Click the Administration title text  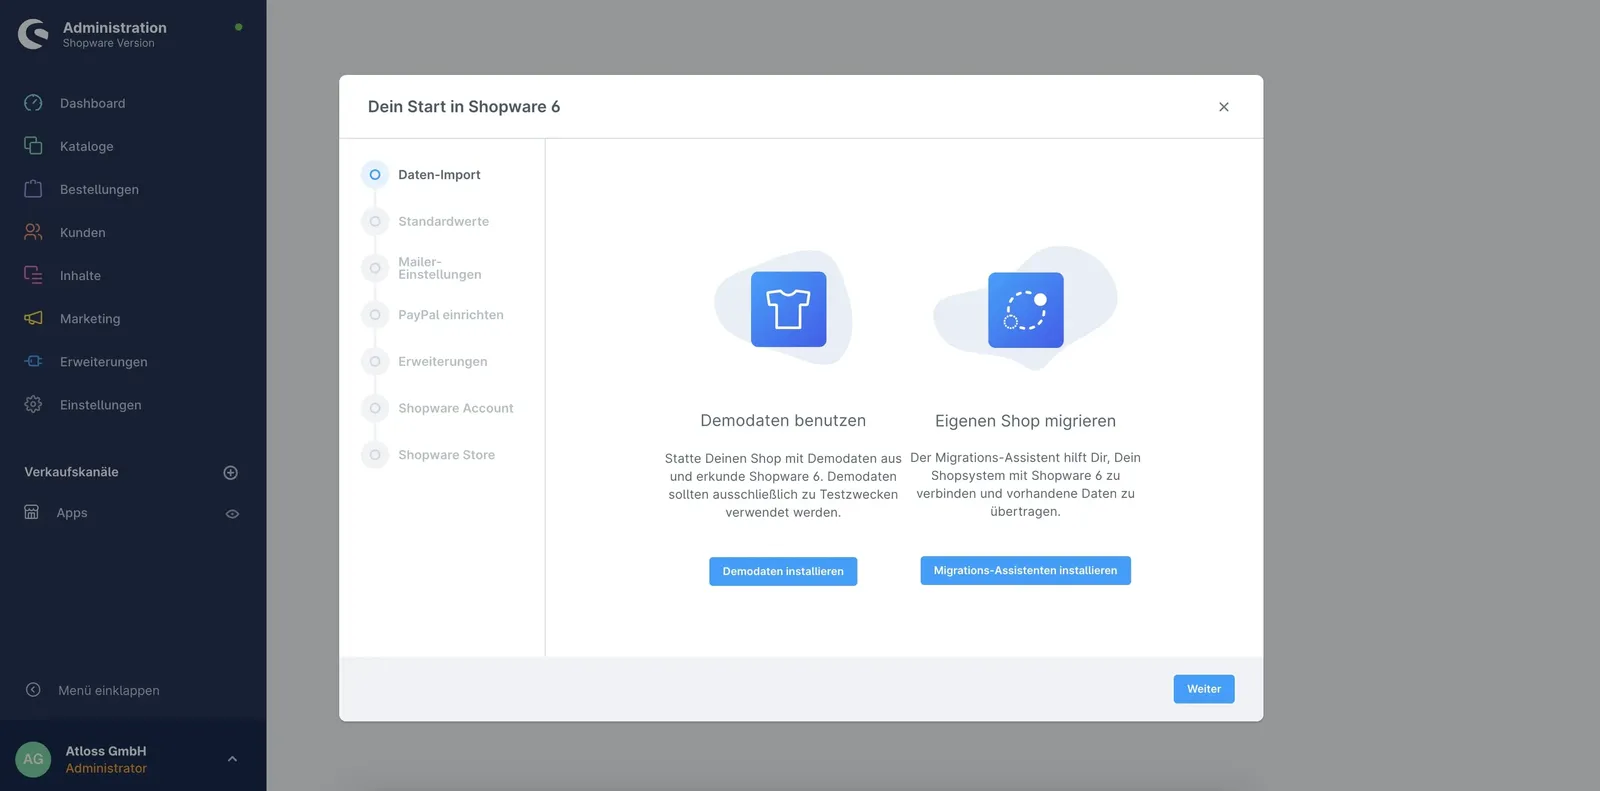[115, 28]
